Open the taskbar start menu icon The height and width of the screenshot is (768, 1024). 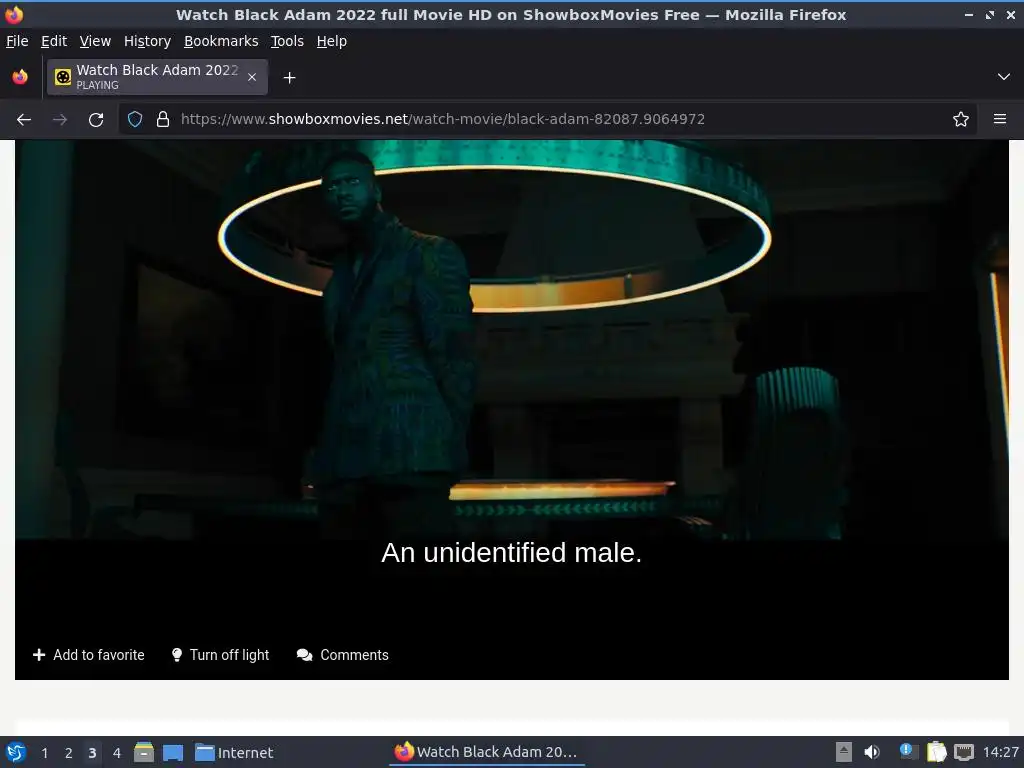pos(16,753)
